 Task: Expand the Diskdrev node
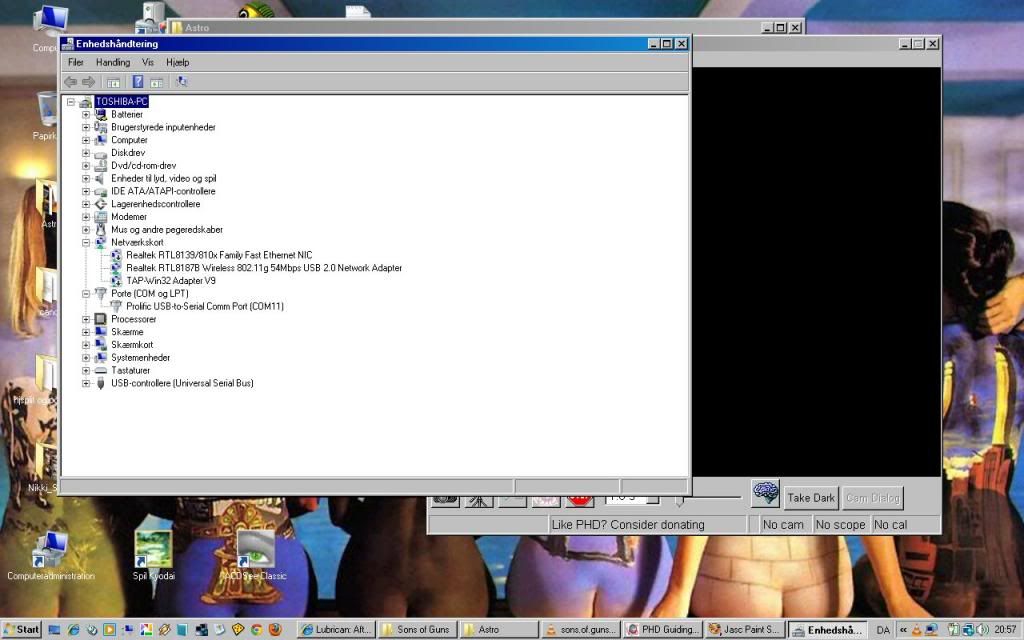[86, 153]
